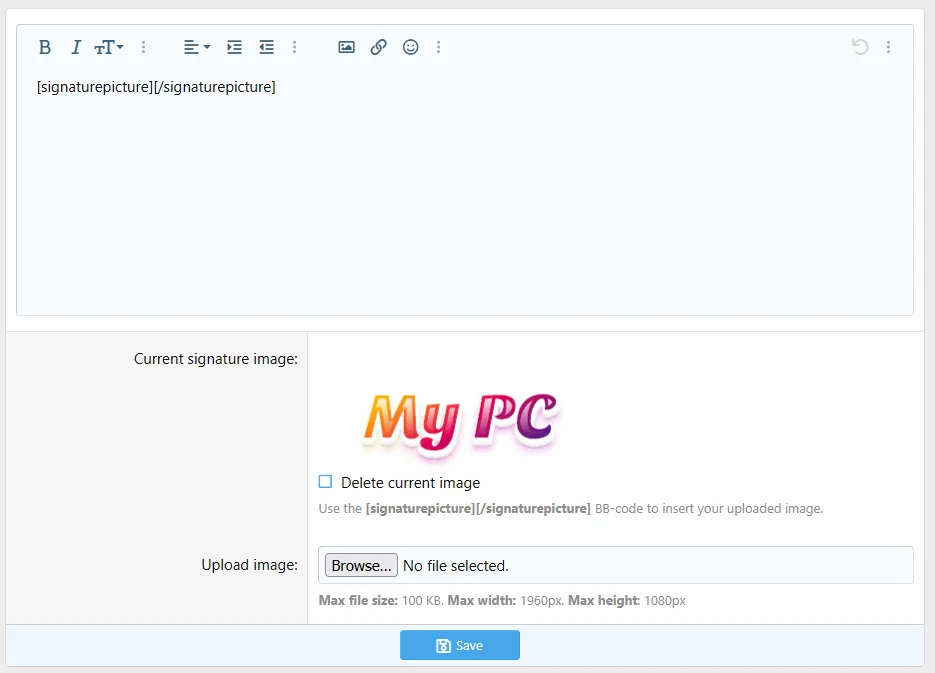Insert an image into the signature

(x=346, y=47)
